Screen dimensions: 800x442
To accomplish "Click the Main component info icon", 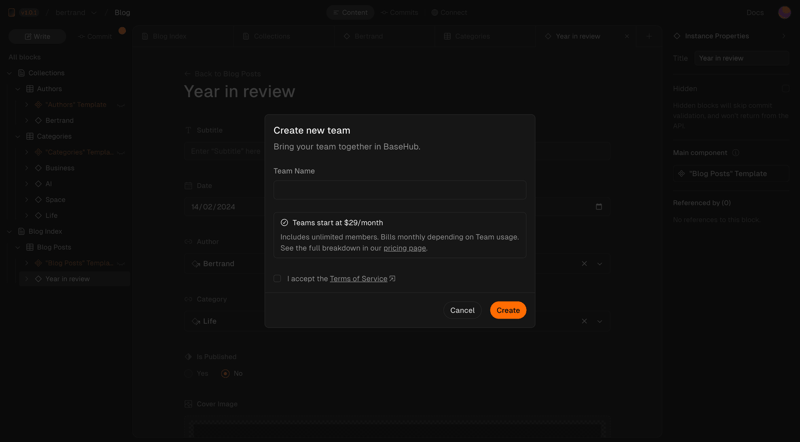I will point(735,153).
